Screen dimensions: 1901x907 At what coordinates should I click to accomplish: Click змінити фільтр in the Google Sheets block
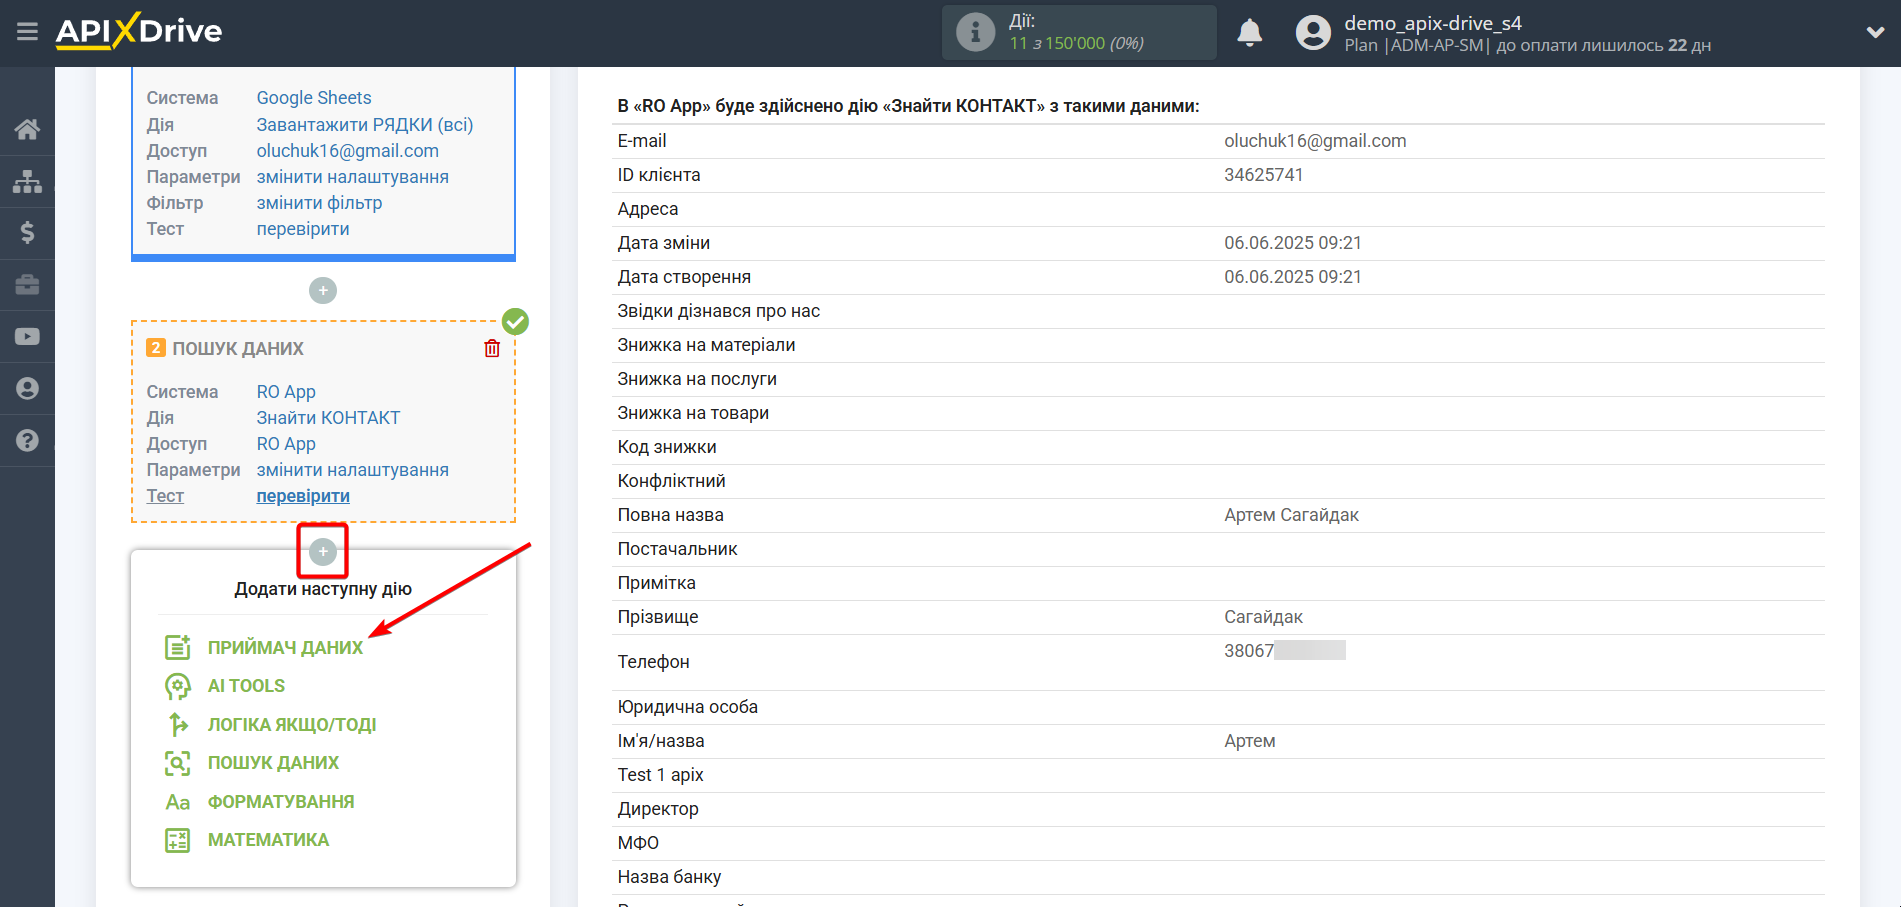pos(319,202)
